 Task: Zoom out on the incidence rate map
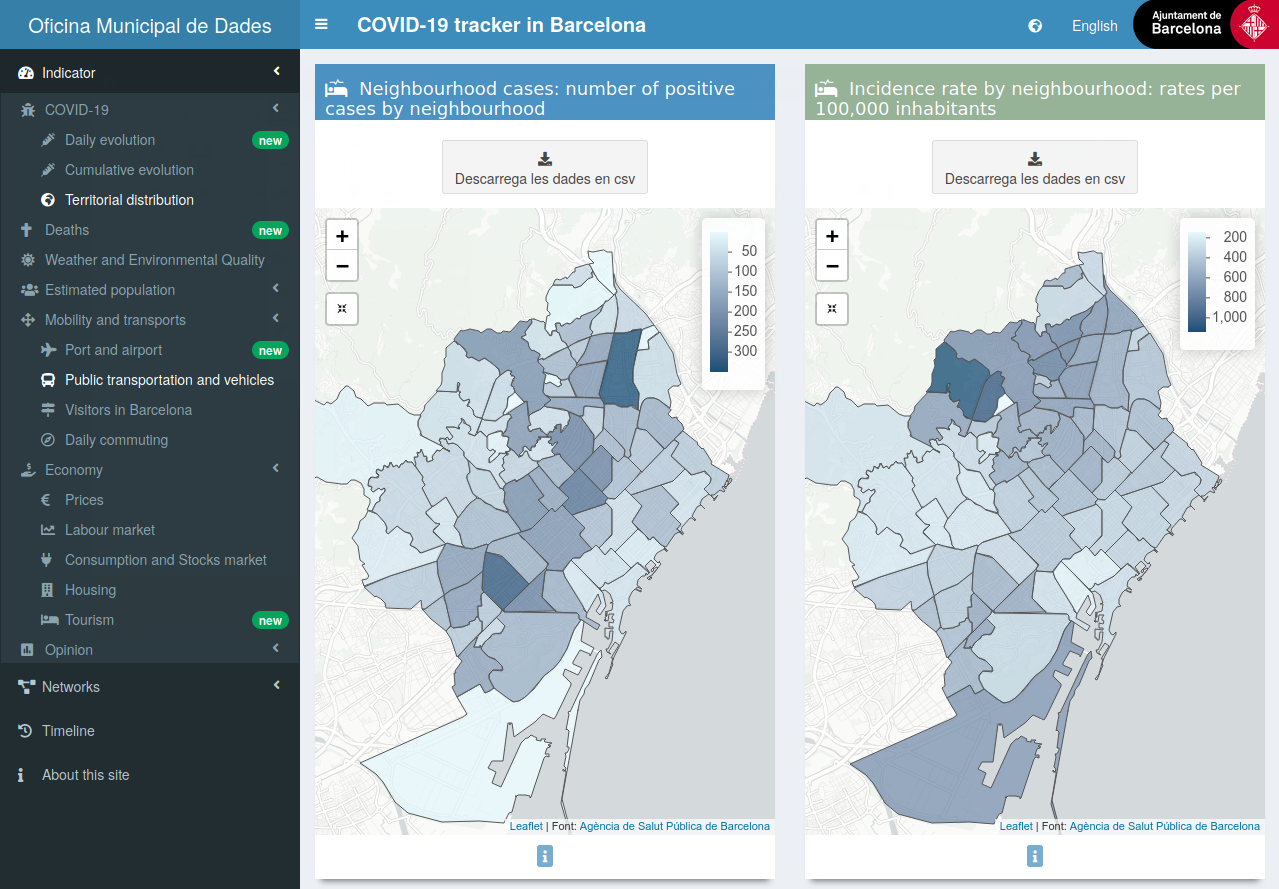tap(832, 266)
